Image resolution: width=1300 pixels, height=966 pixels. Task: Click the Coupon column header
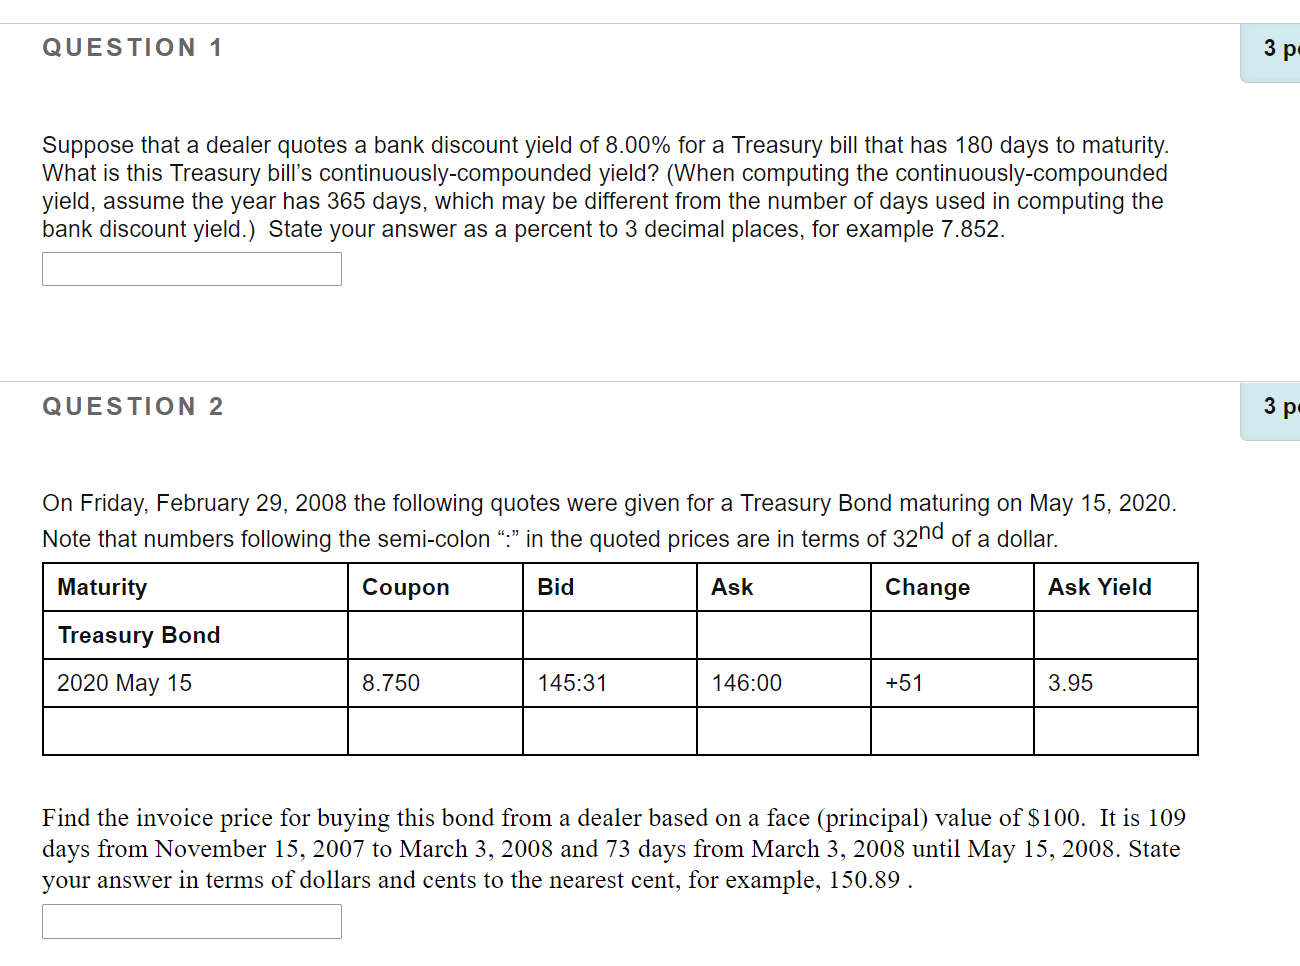click(405, 586)
